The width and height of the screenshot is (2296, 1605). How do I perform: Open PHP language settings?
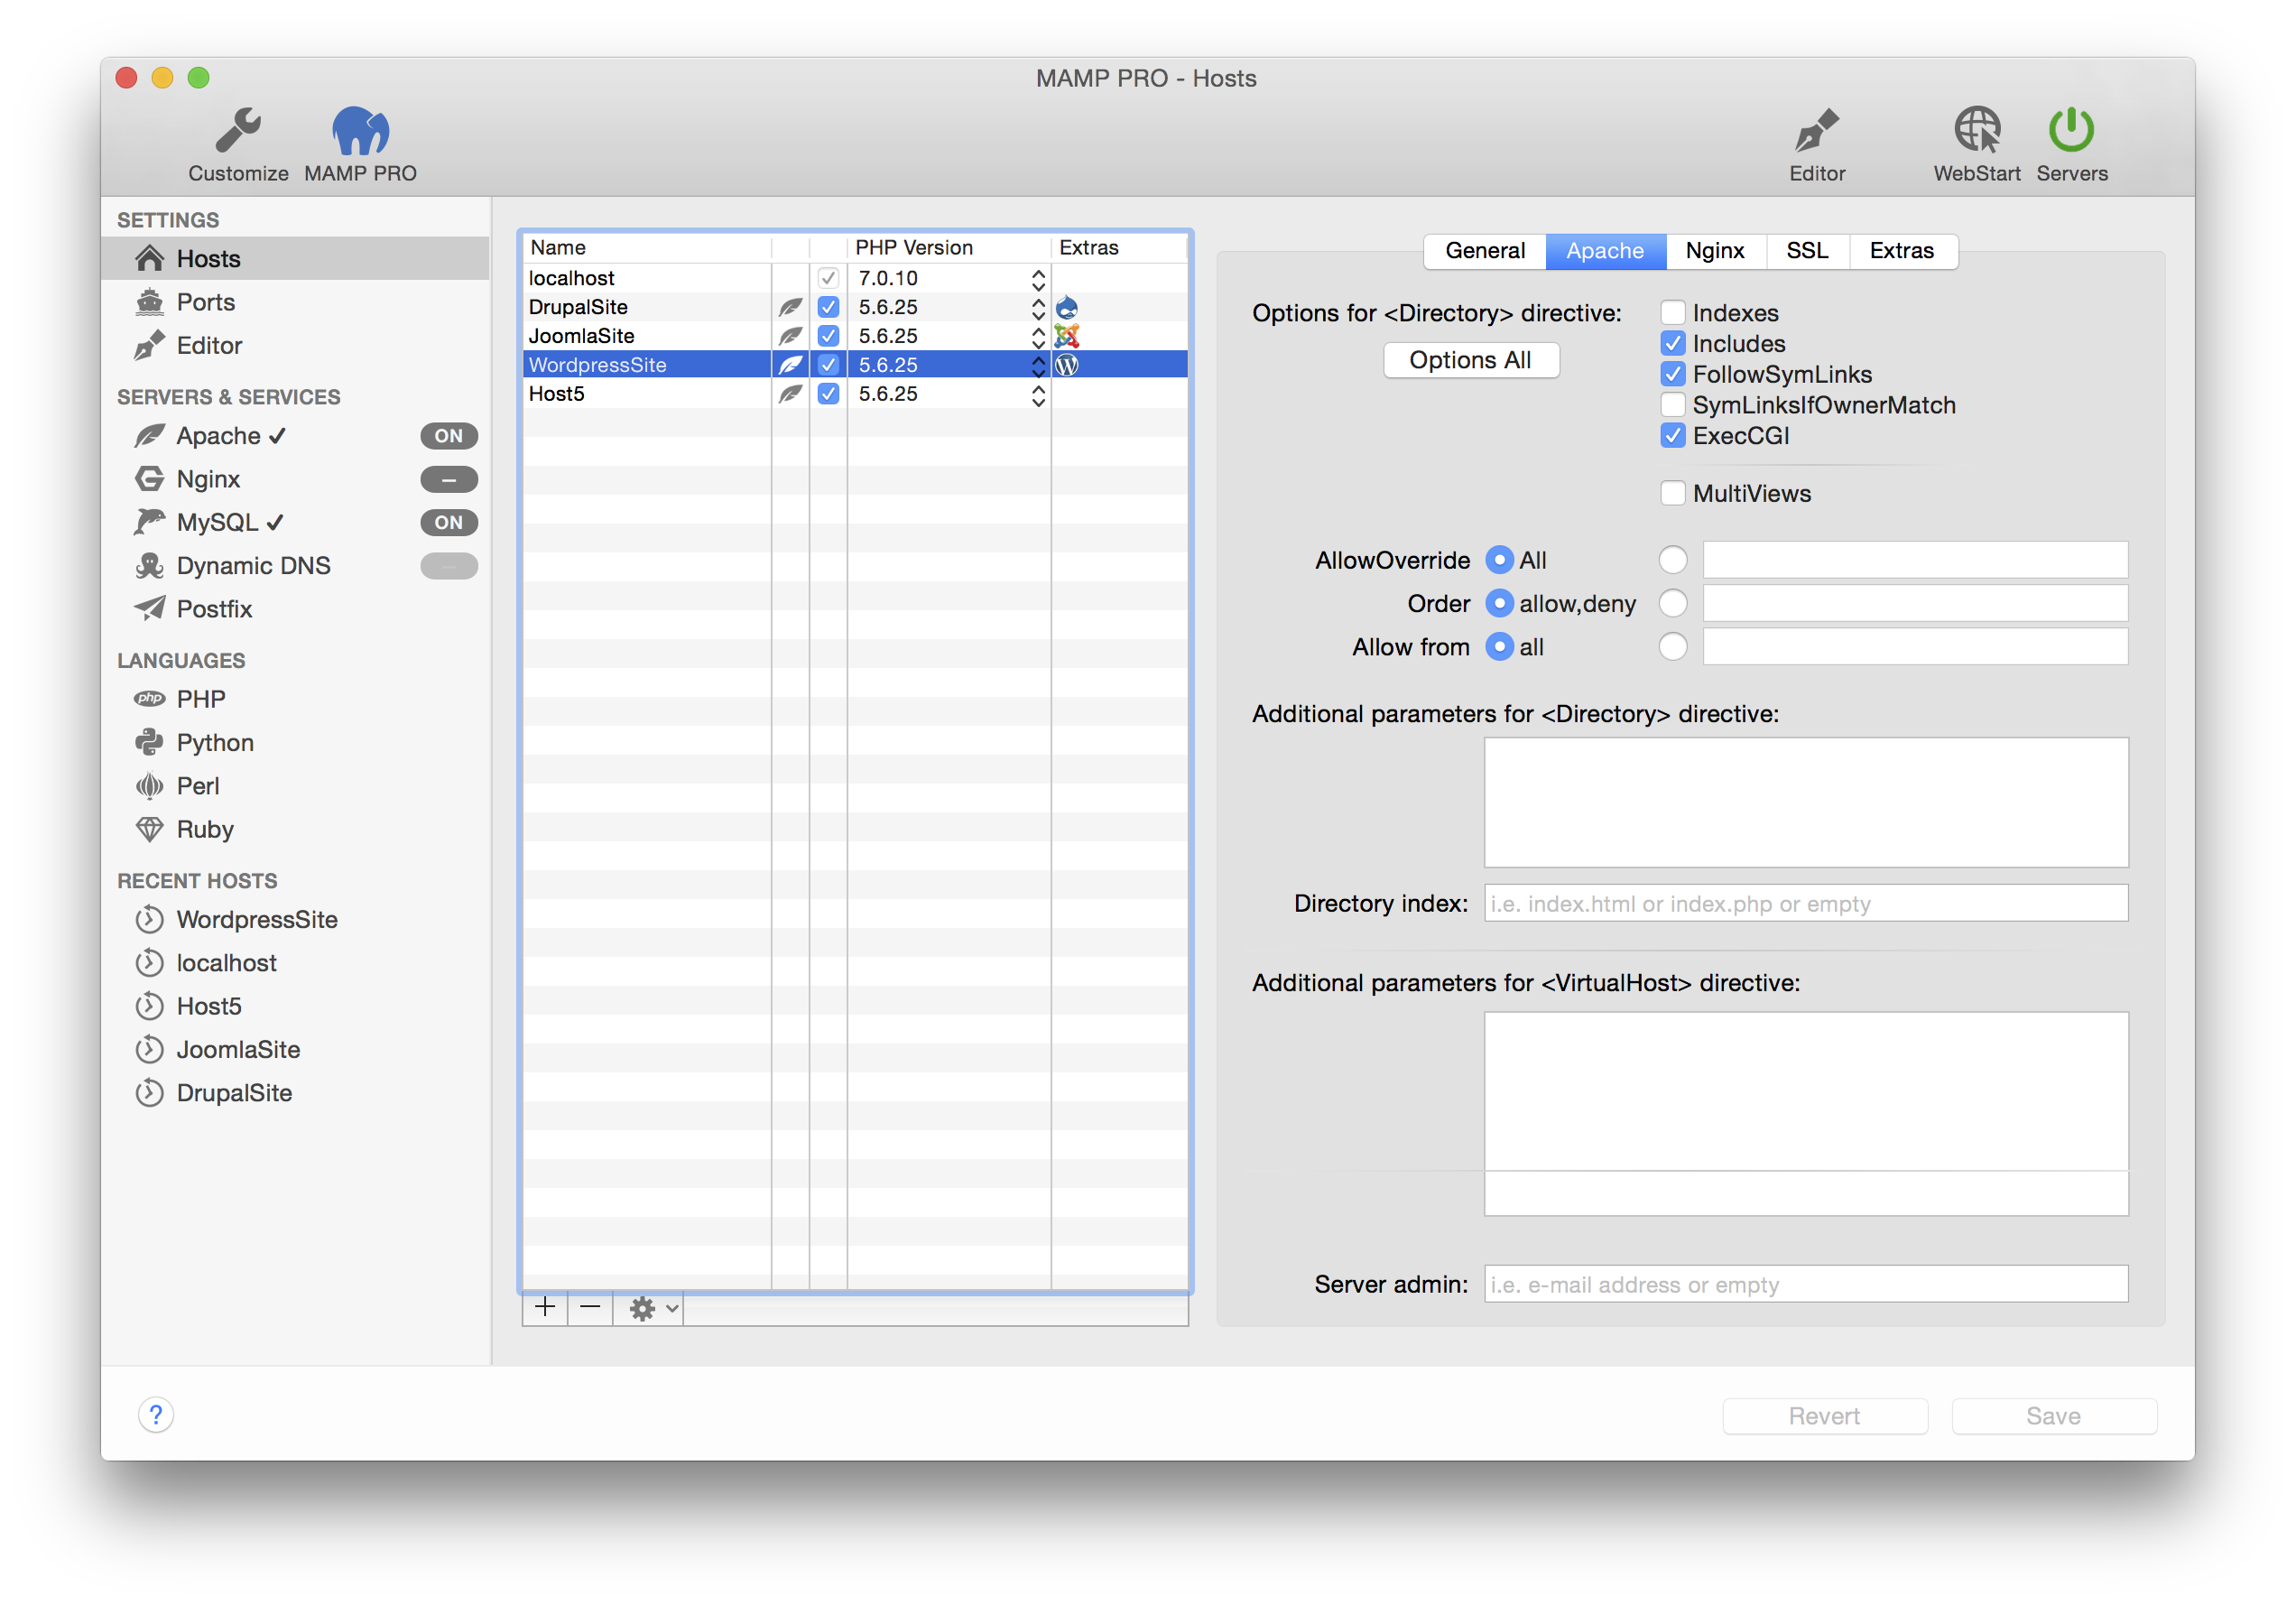pos(180,699)
